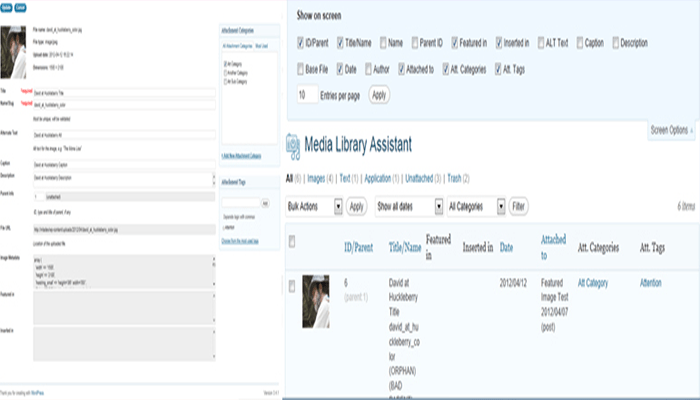Click the Add tag button

(265, 203)
